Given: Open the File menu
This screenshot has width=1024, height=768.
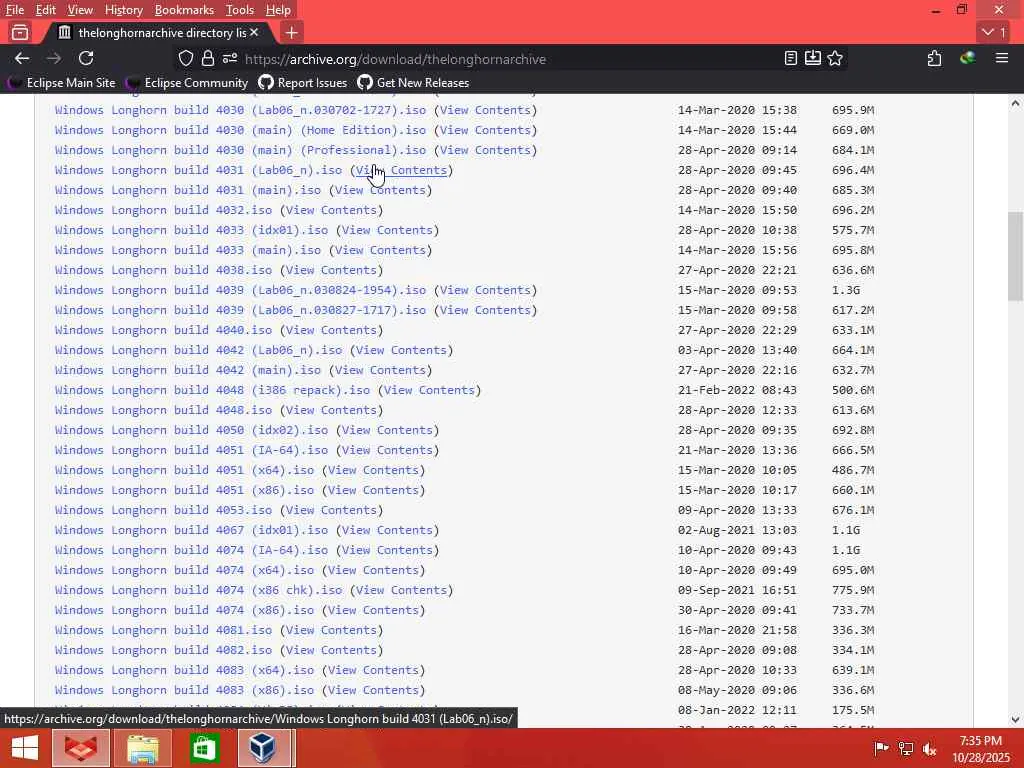Looking at the screenshot, I should 14,10.
